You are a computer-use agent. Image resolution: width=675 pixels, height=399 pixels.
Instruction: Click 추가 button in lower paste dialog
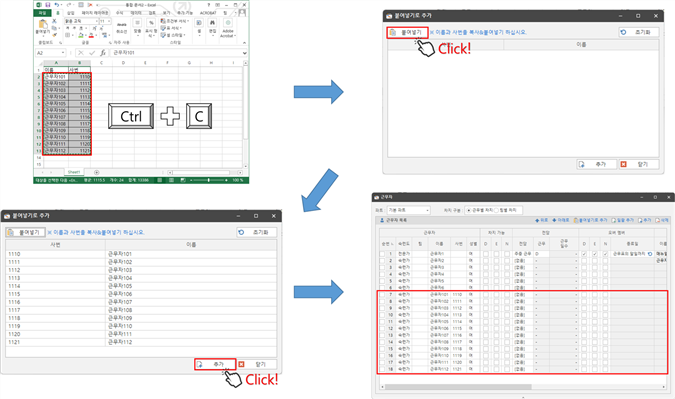click(215, 364)
